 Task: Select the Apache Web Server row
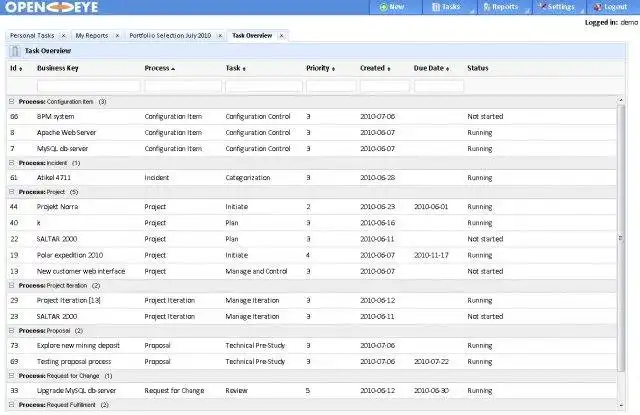coord(312,133)
